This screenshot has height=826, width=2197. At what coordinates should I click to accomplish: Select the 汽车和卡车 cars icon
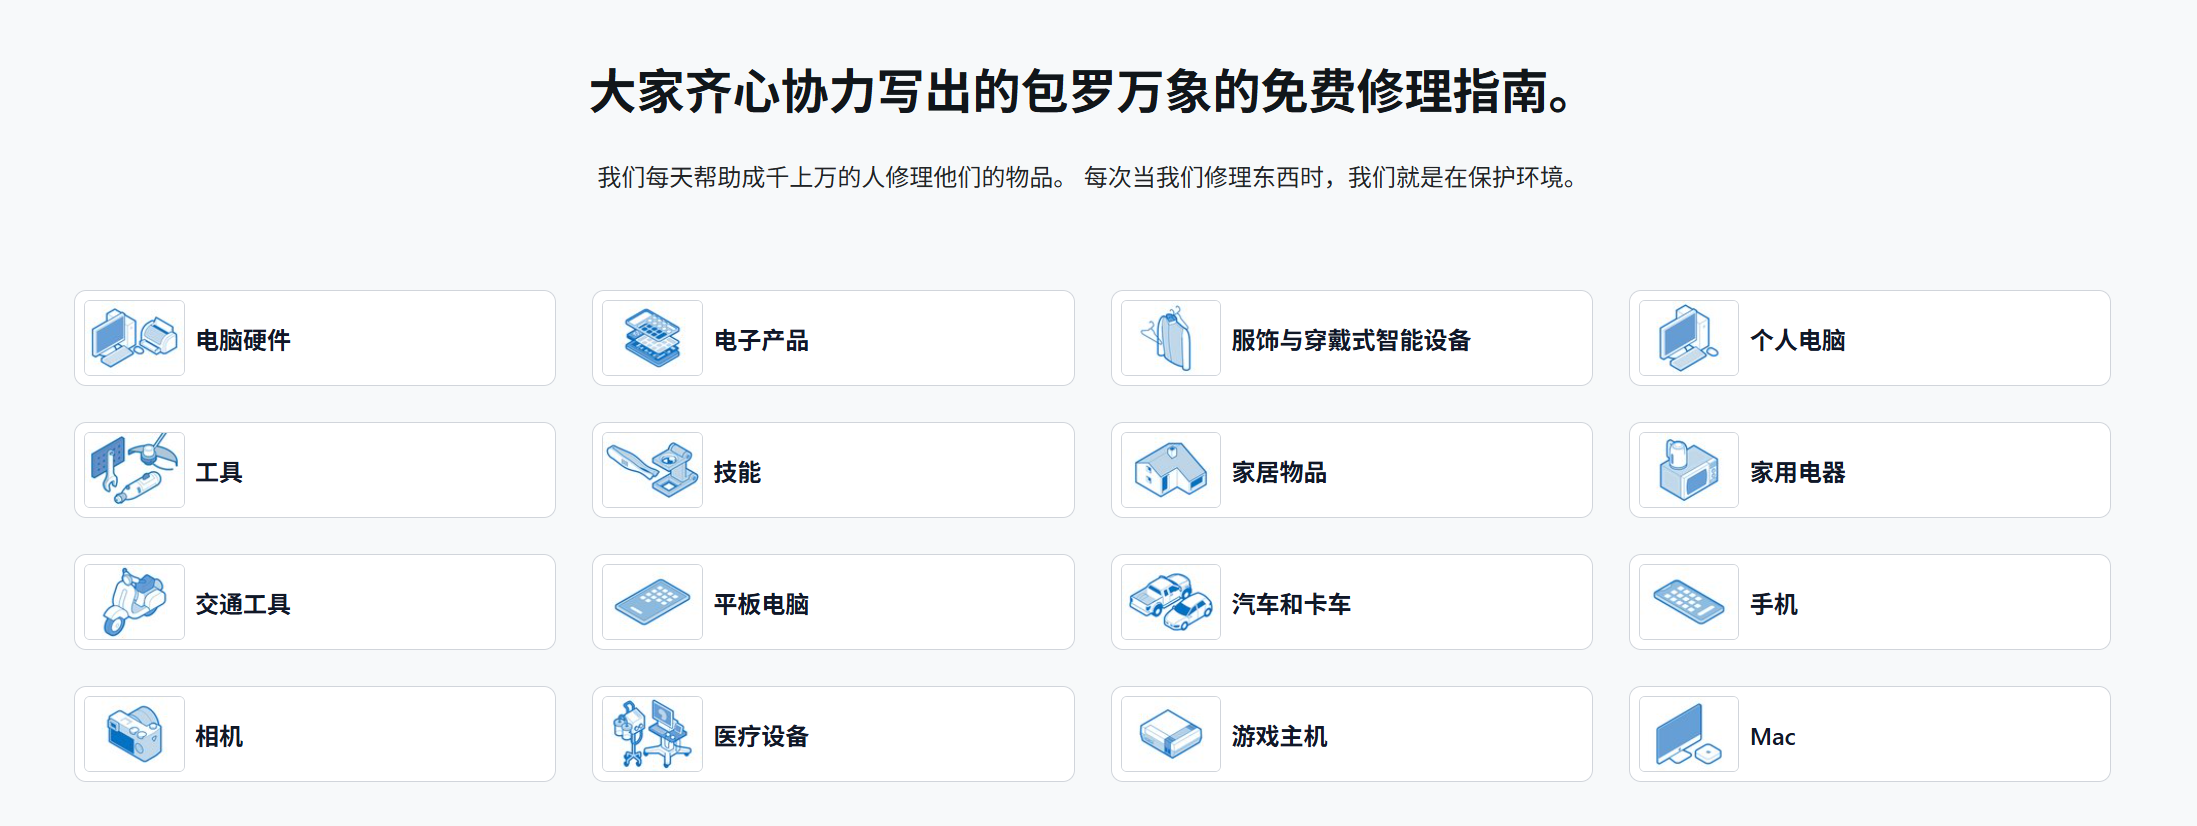pyautogui.click(x=1171, y=602)
